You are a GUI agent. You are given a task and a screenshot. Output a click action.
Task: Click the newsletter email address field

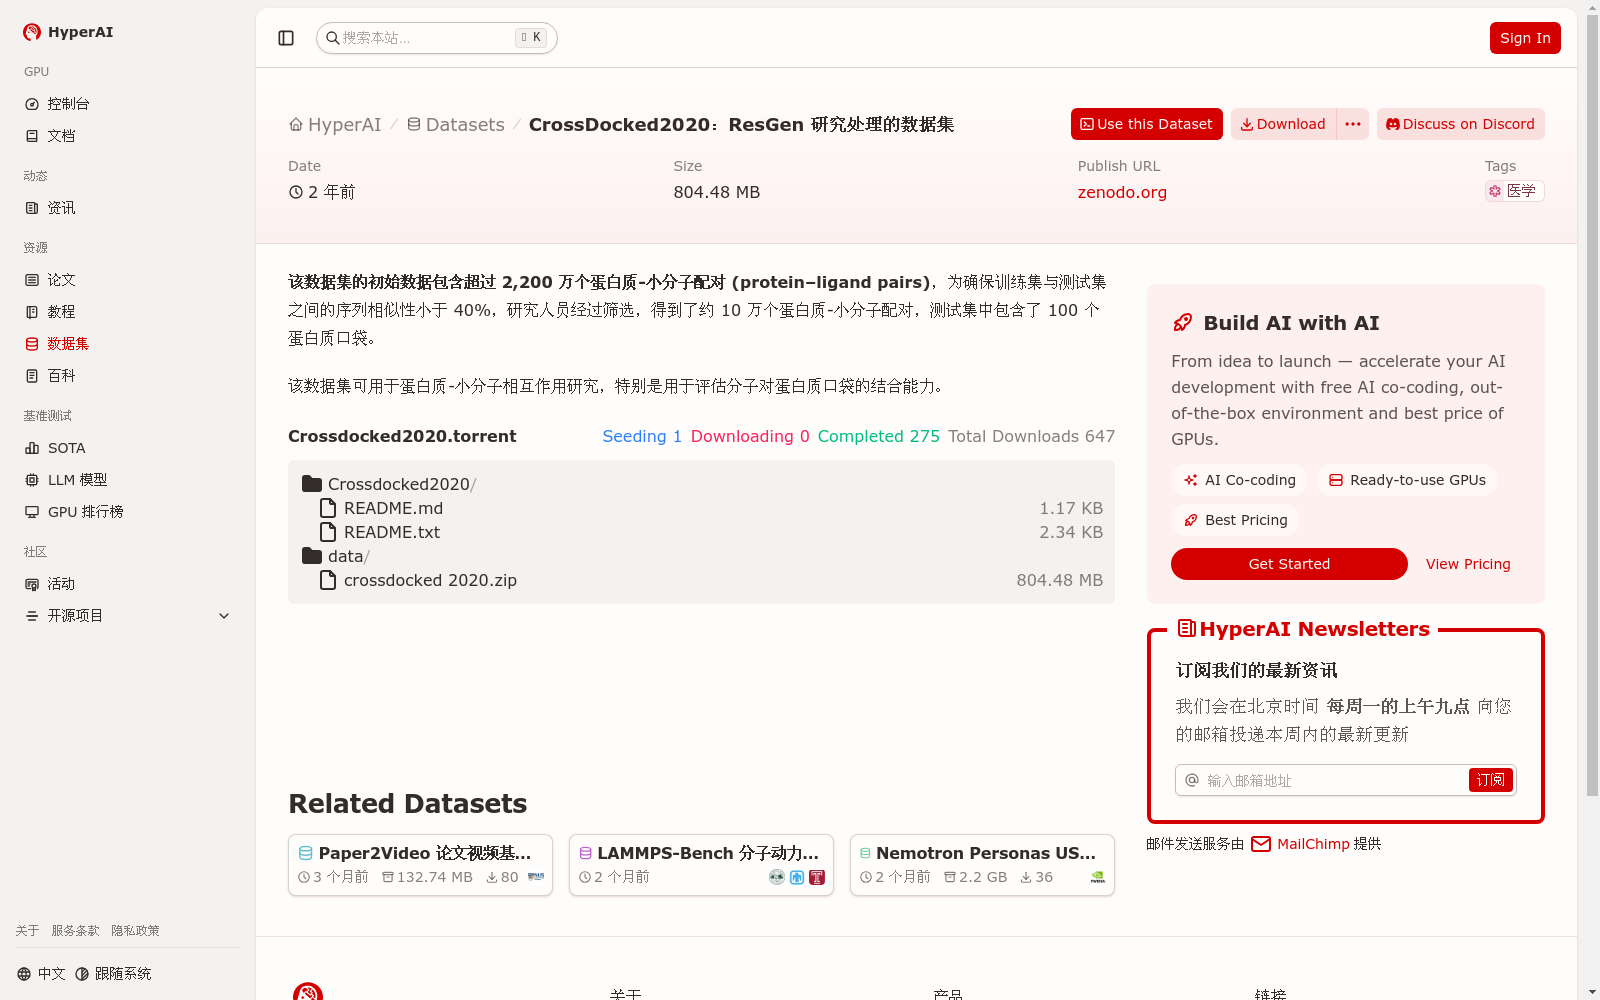(1321, 780)
